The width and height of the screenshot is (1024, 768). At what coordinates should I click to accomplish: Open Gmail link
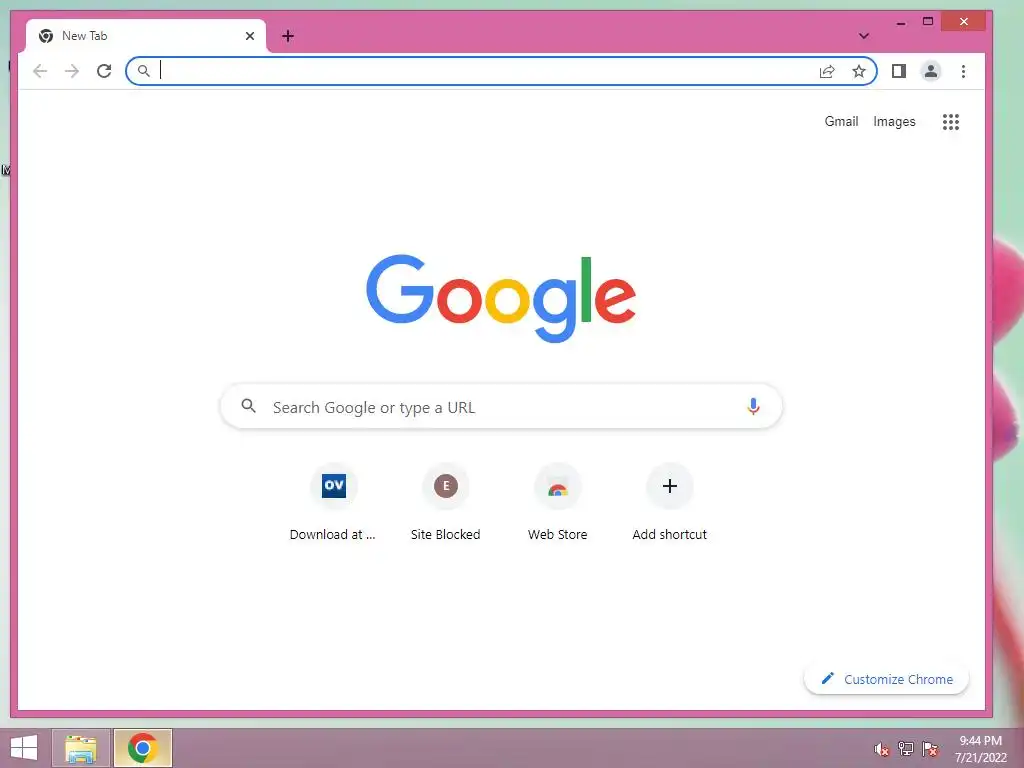[x=841, y=121]
